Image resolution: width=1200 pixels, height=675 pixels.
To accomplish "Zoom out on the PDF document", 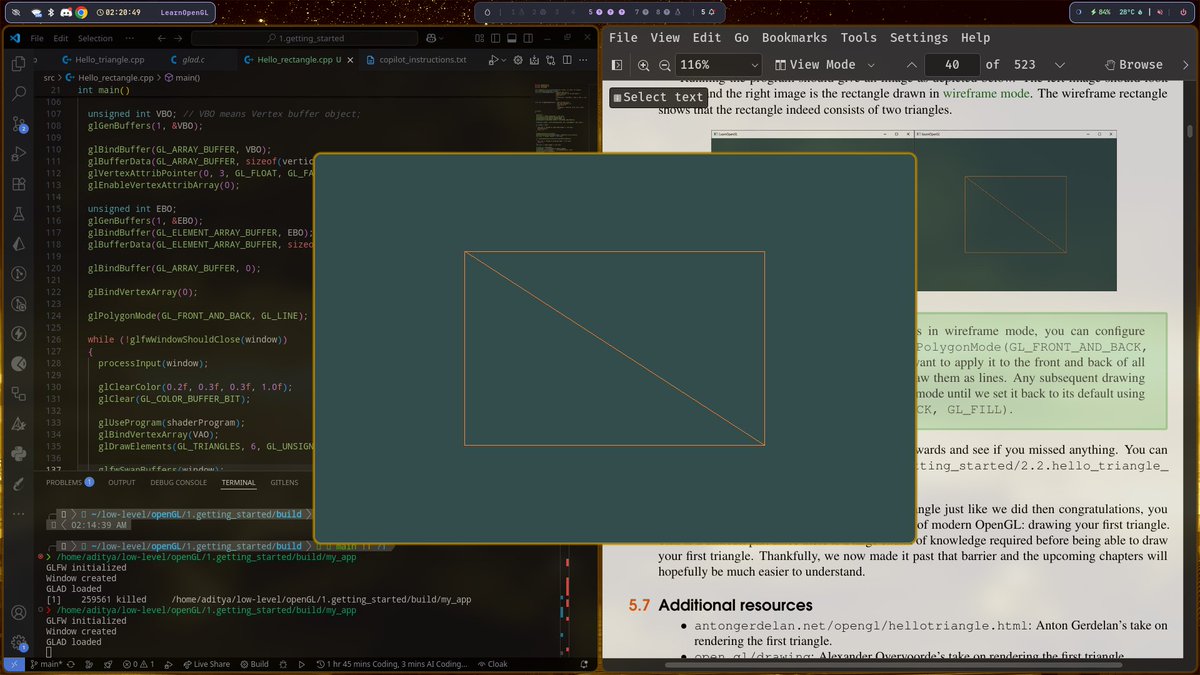I will point(665,64).
